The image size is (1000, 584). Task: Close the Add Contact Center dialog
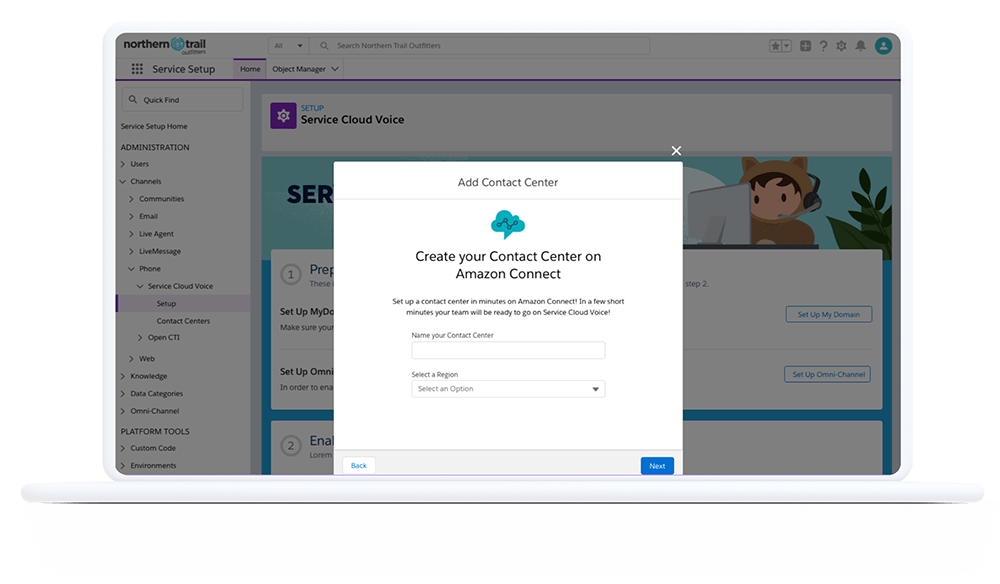click(676, 150)
